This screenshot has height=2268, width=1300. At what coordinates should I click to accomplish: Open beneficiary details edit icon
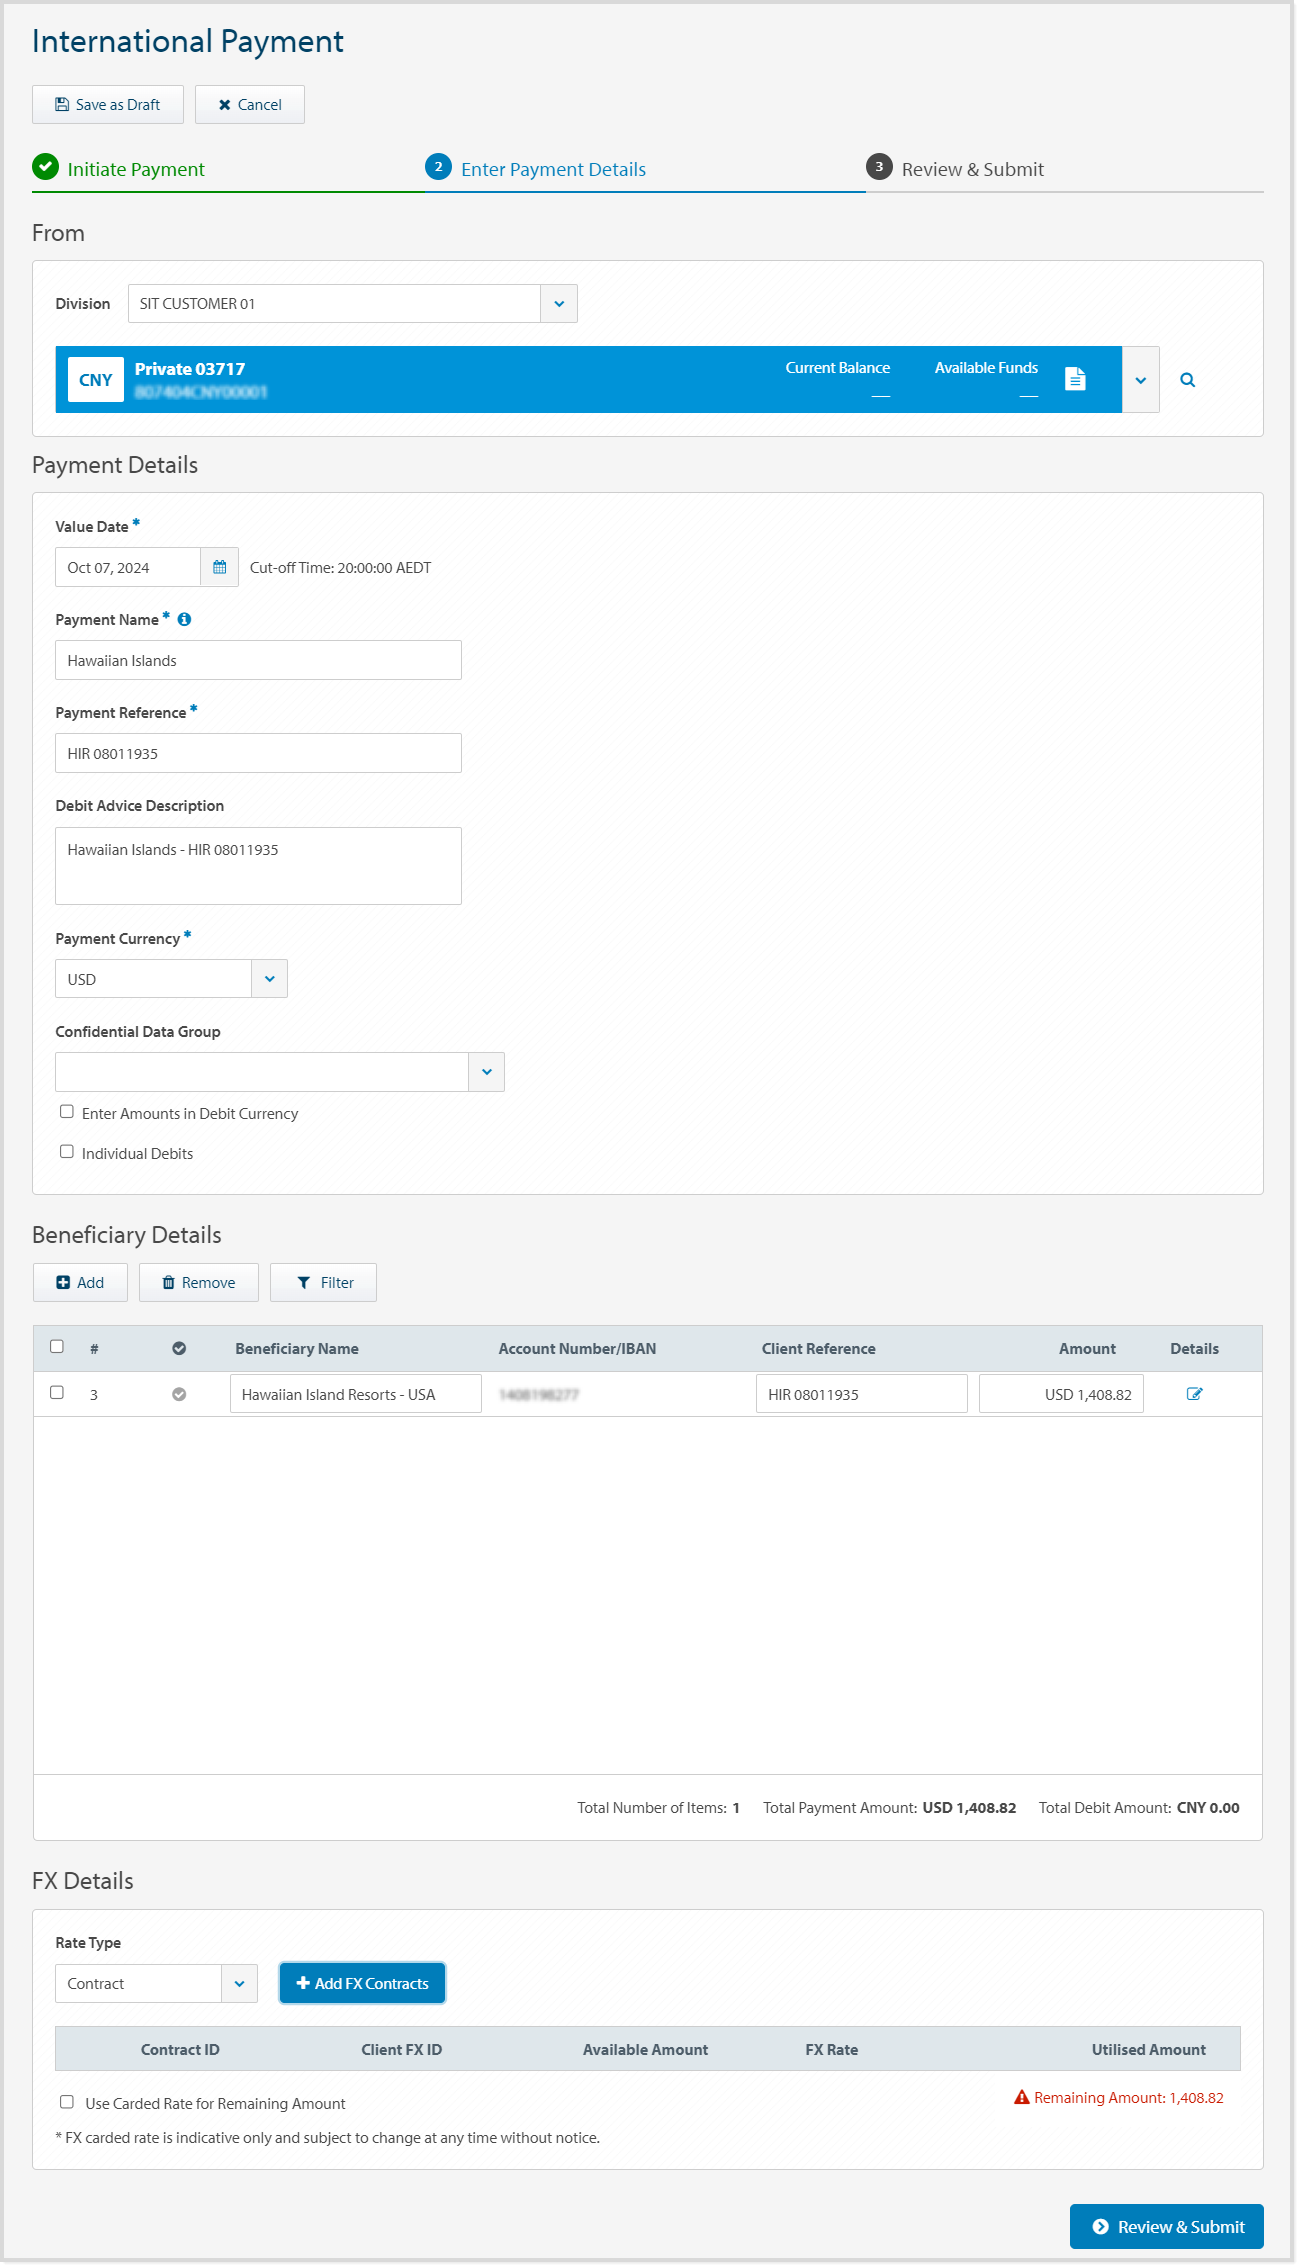click(x=1194, y=1394)
